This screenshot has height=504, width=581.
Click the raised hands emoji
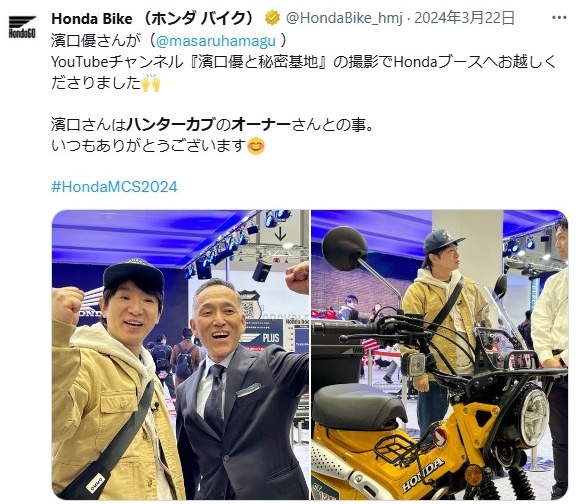pos(151,83)
